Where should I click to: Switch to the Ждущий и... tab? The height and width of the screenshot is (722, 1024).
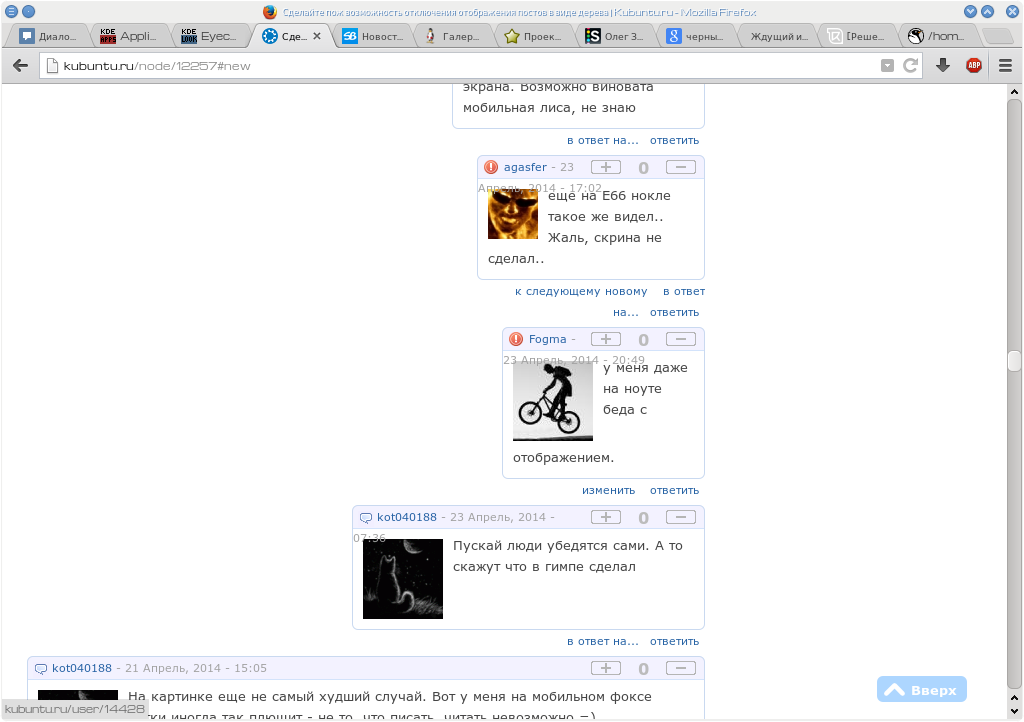click(778, 36)
